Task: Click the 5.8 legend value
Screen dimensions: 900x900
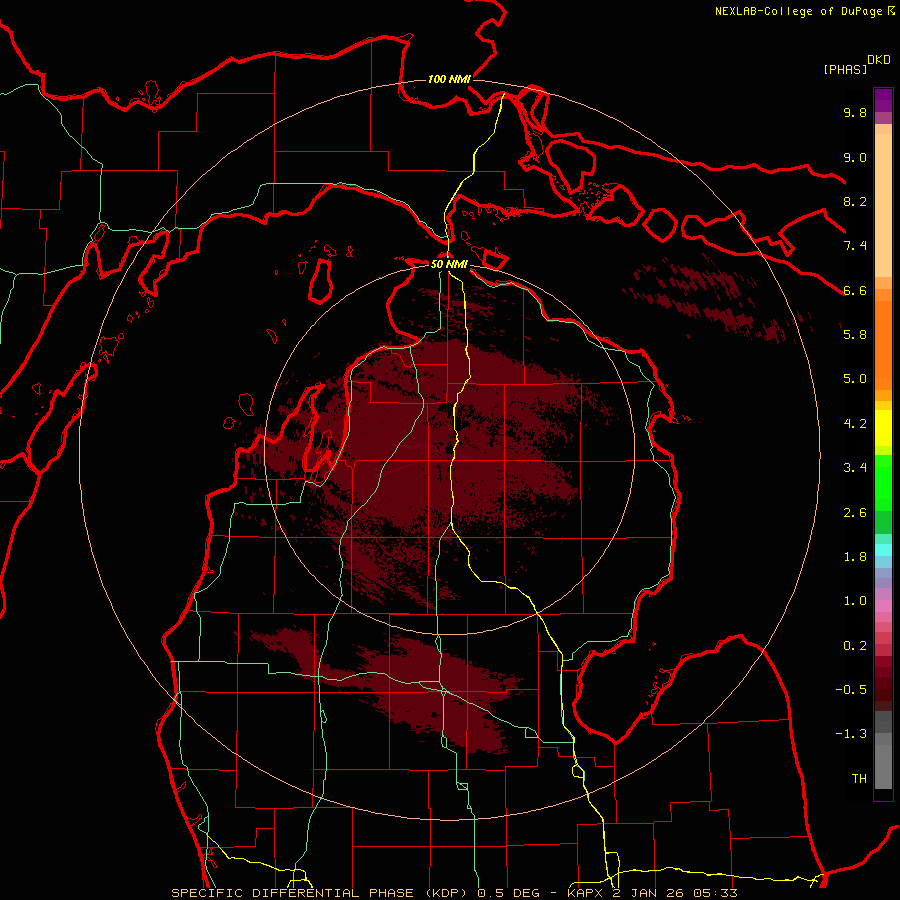Action: pos(855,334)
